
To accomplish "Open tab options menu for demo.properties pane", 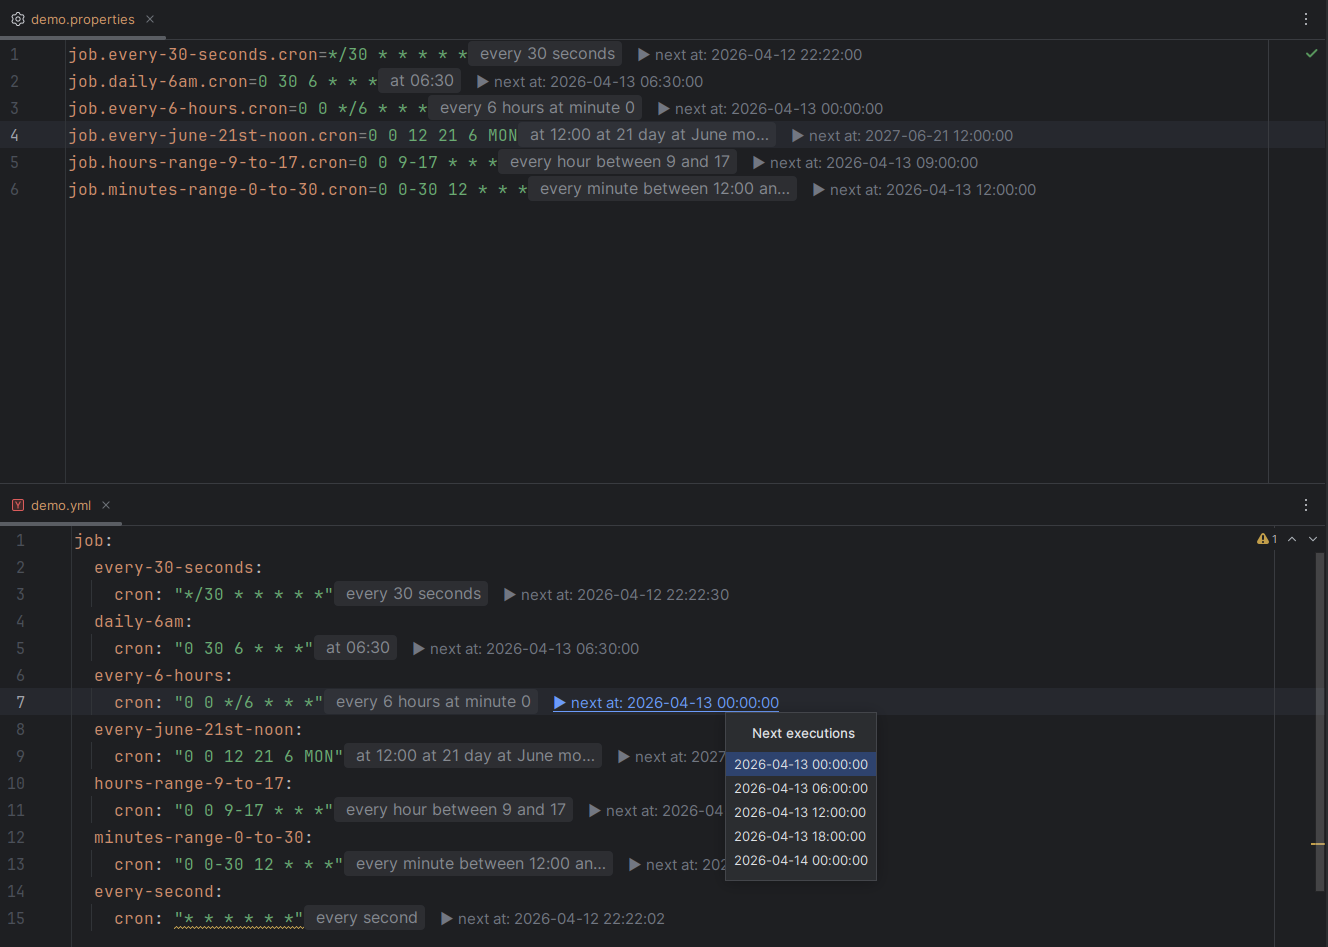I will [x=1306, y=19].
